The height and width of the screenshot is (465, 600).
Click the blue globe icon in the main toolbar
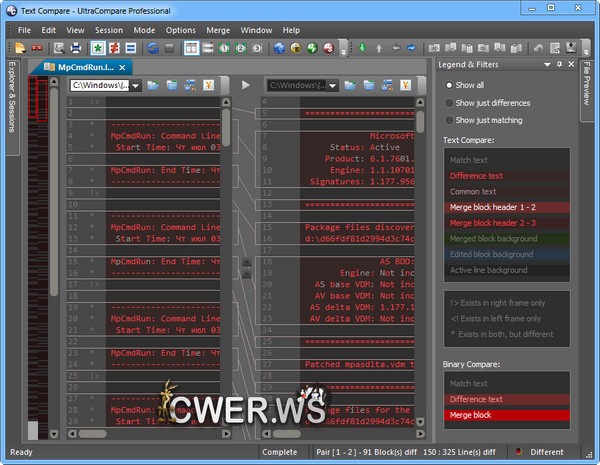(x=278, y=48)
